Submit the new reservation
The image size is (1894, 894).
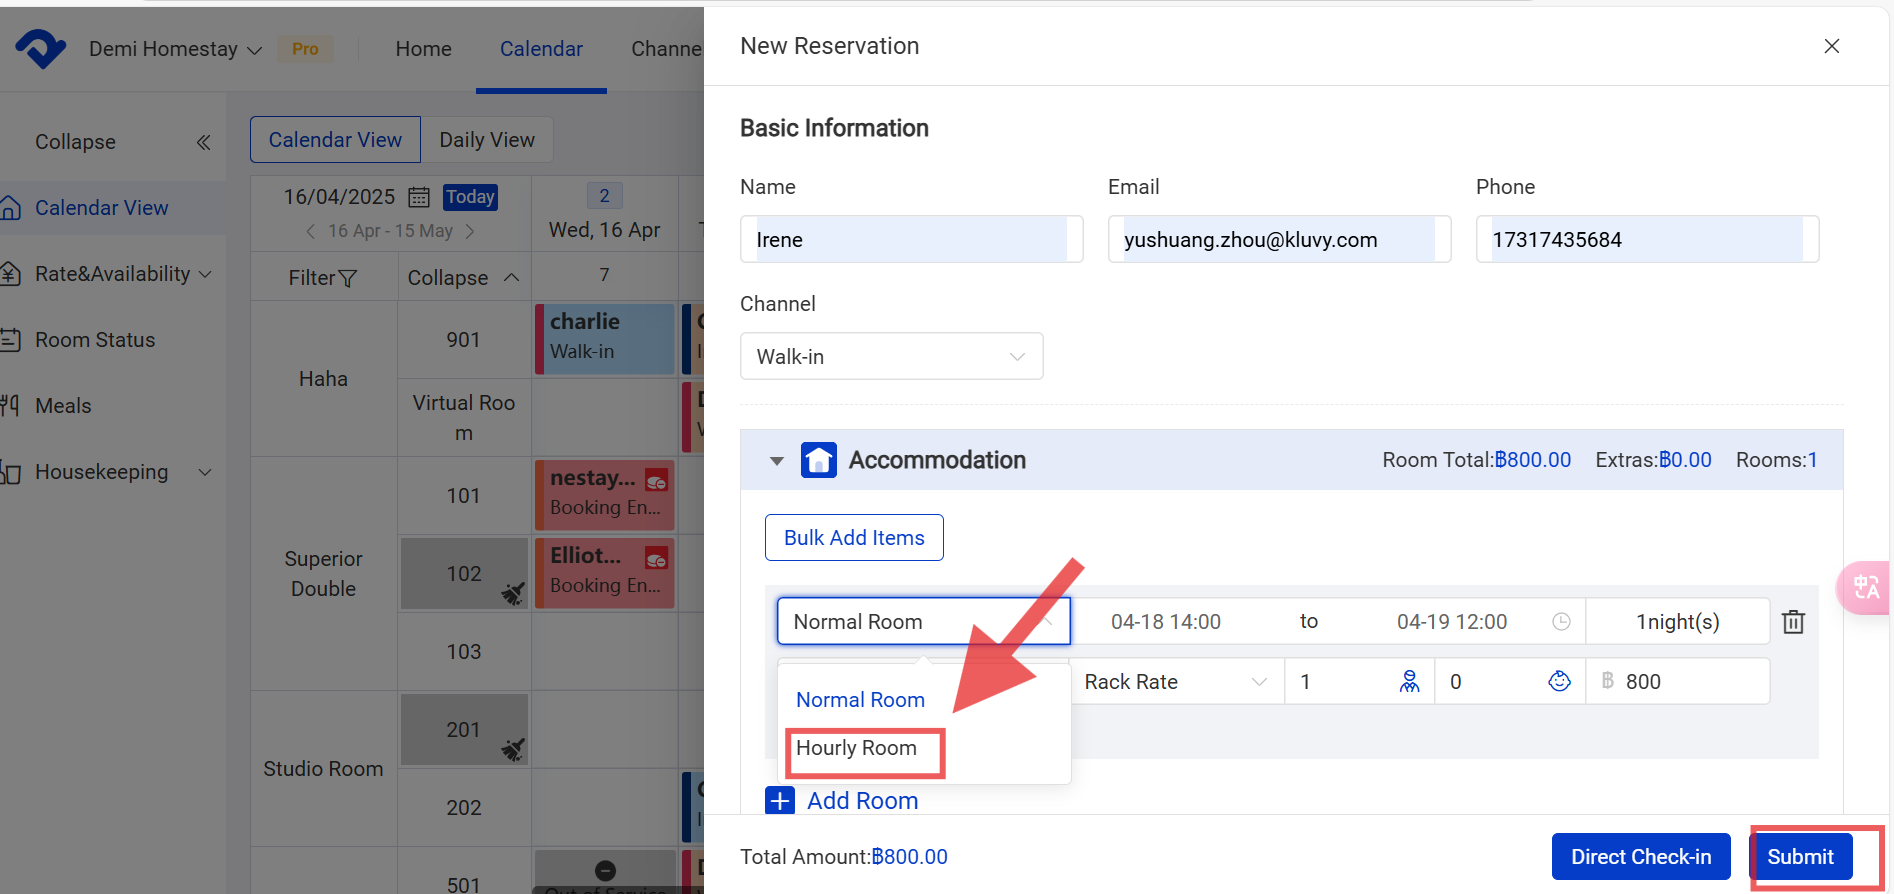point(1799,857)
